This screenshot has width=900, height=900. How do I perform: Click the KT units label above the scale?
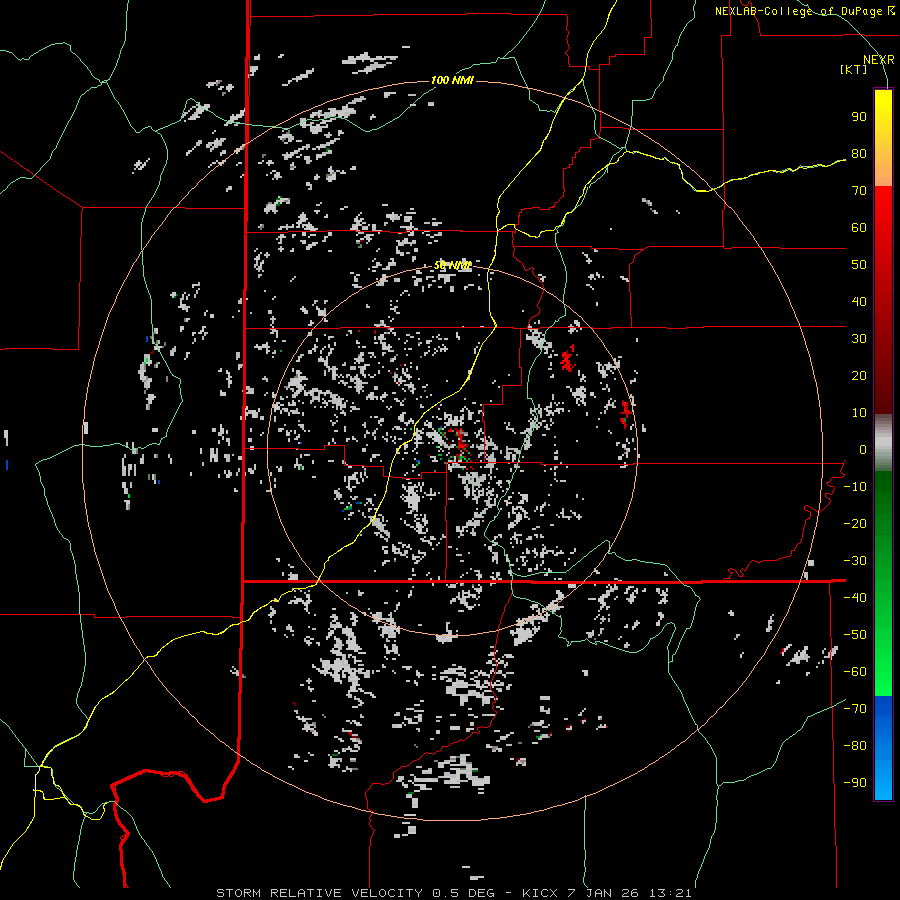[x=854, y=69]
